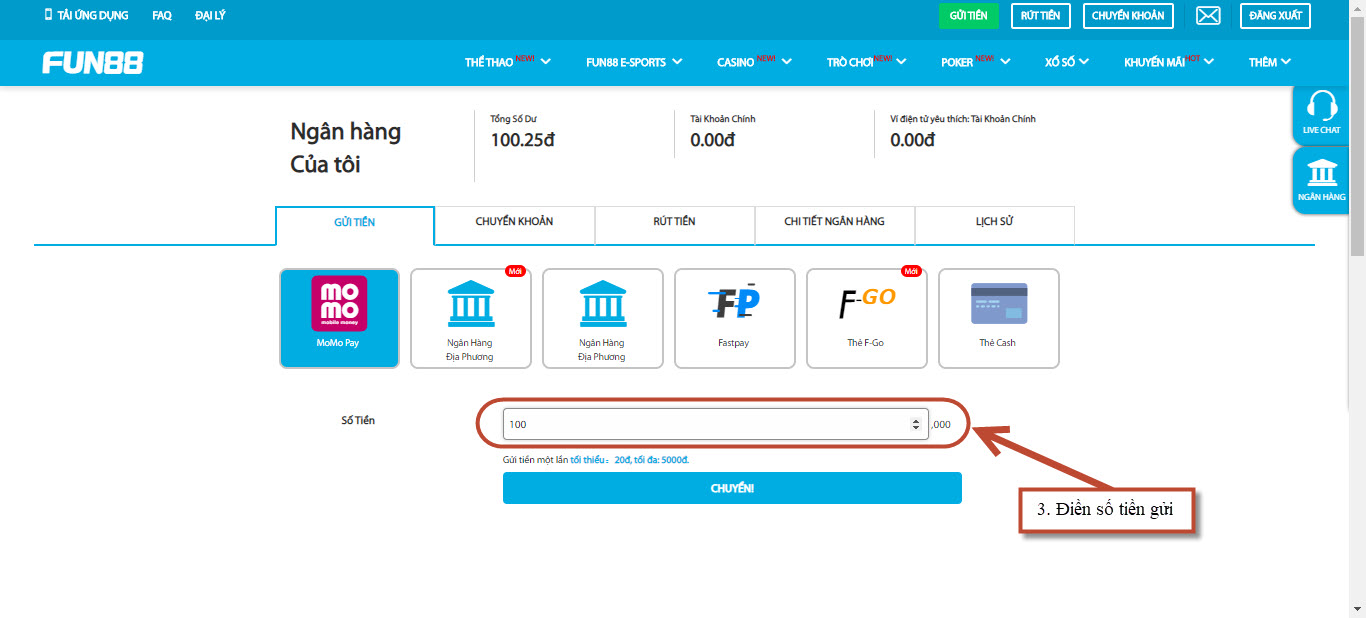The height and width of the screenshot is (618, 1366).
Task: Select Thẻ Cash payment method
Action: point(998,318)
